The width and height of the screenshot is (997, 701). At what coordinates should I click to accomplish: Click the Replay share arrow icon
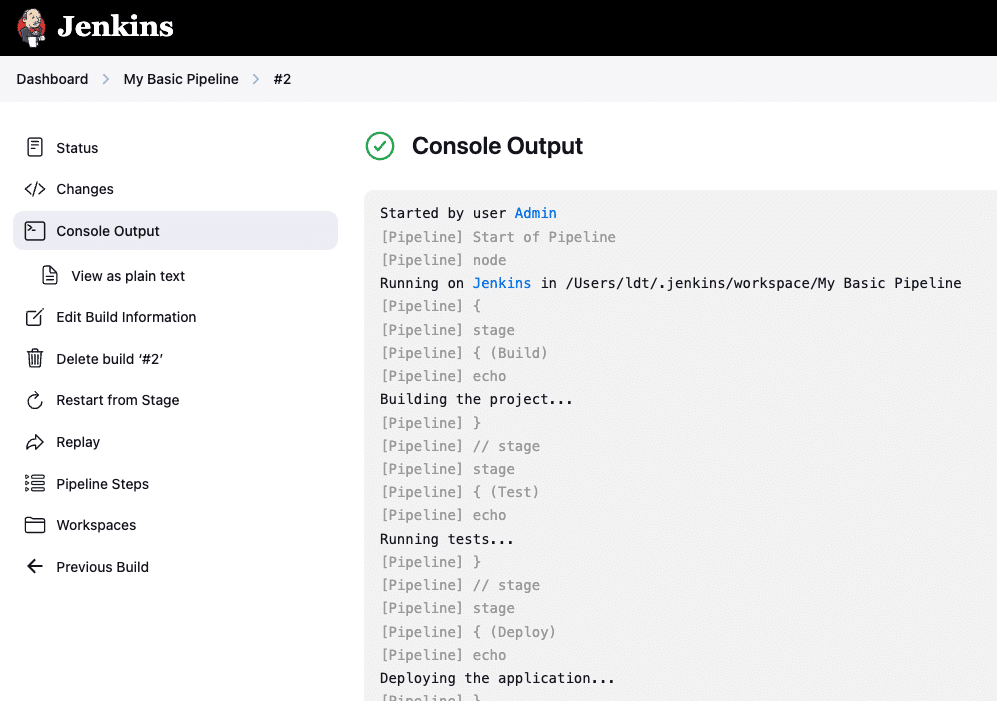(x=35, y=442)
